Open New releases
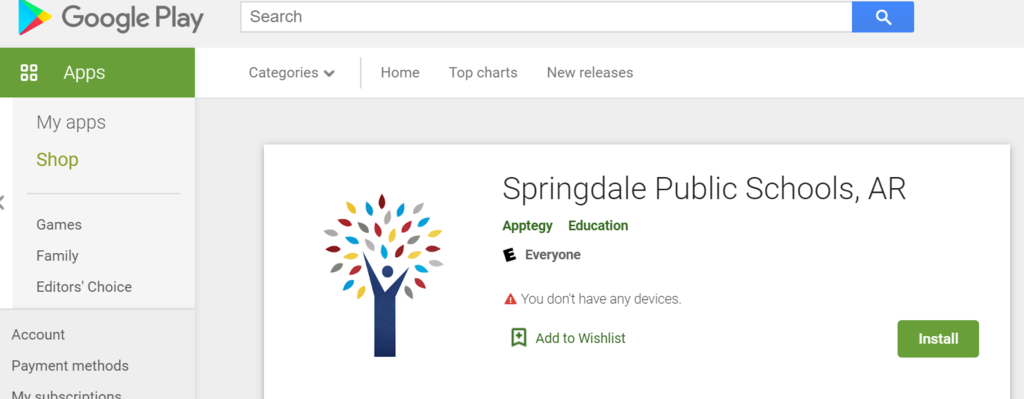This screenshot has height=399, width=1024. click(x=590, y=72)
